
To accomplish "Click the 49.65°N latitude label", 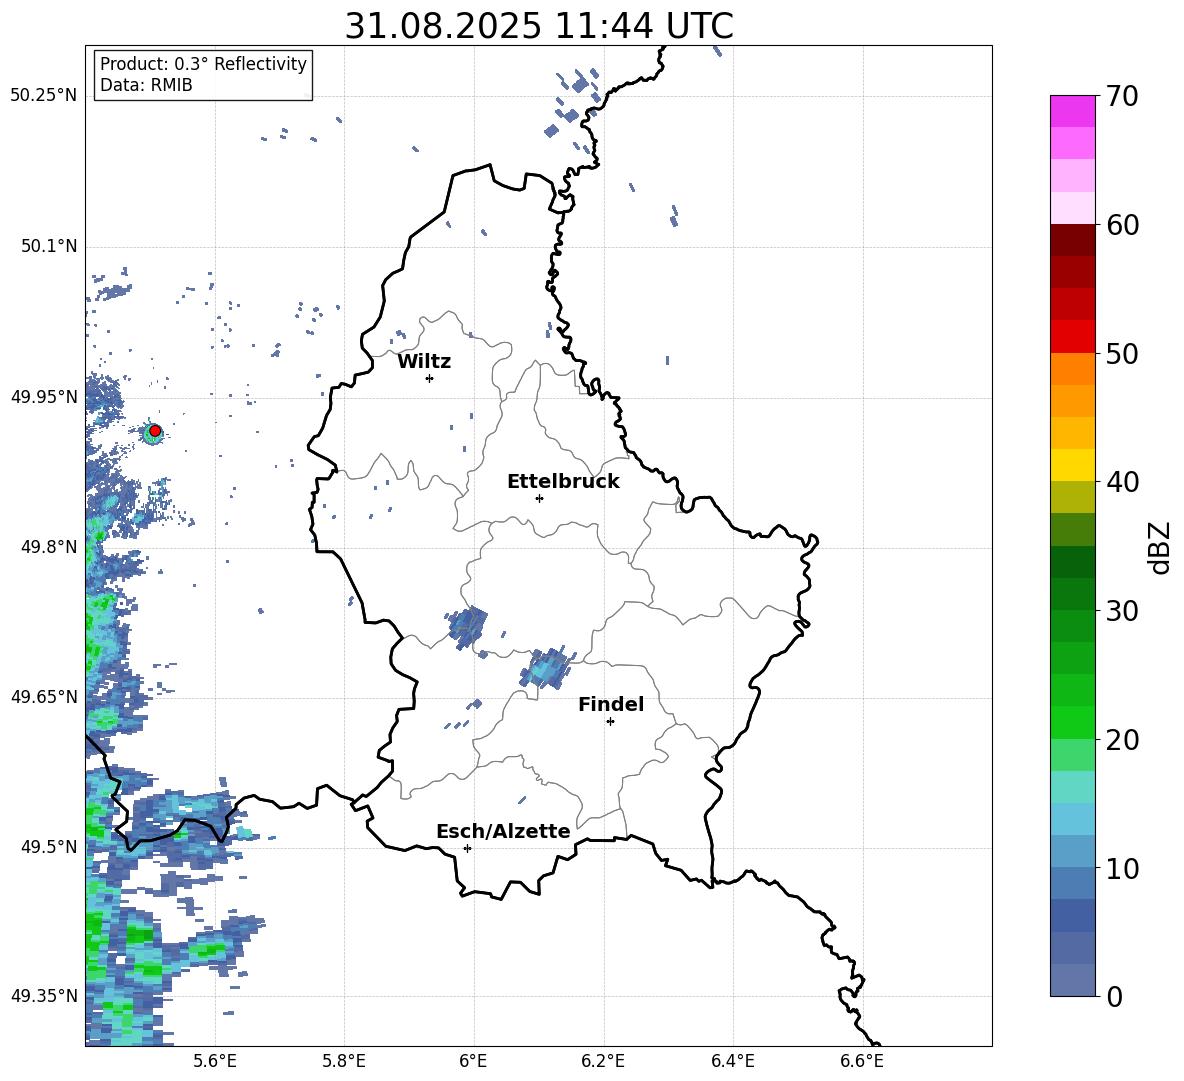I will click(44, 697).
